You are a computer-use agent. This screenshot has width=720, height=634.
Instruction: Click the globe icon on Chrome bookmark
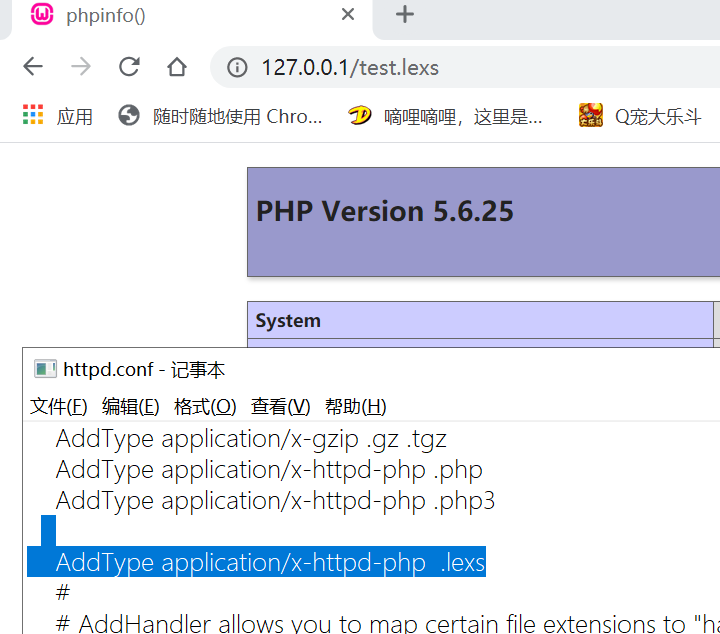point(129,115)
